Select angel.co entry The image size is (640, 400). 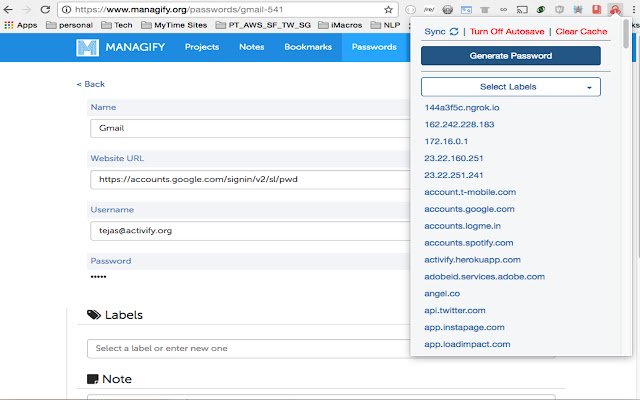(x=442, y=294)
